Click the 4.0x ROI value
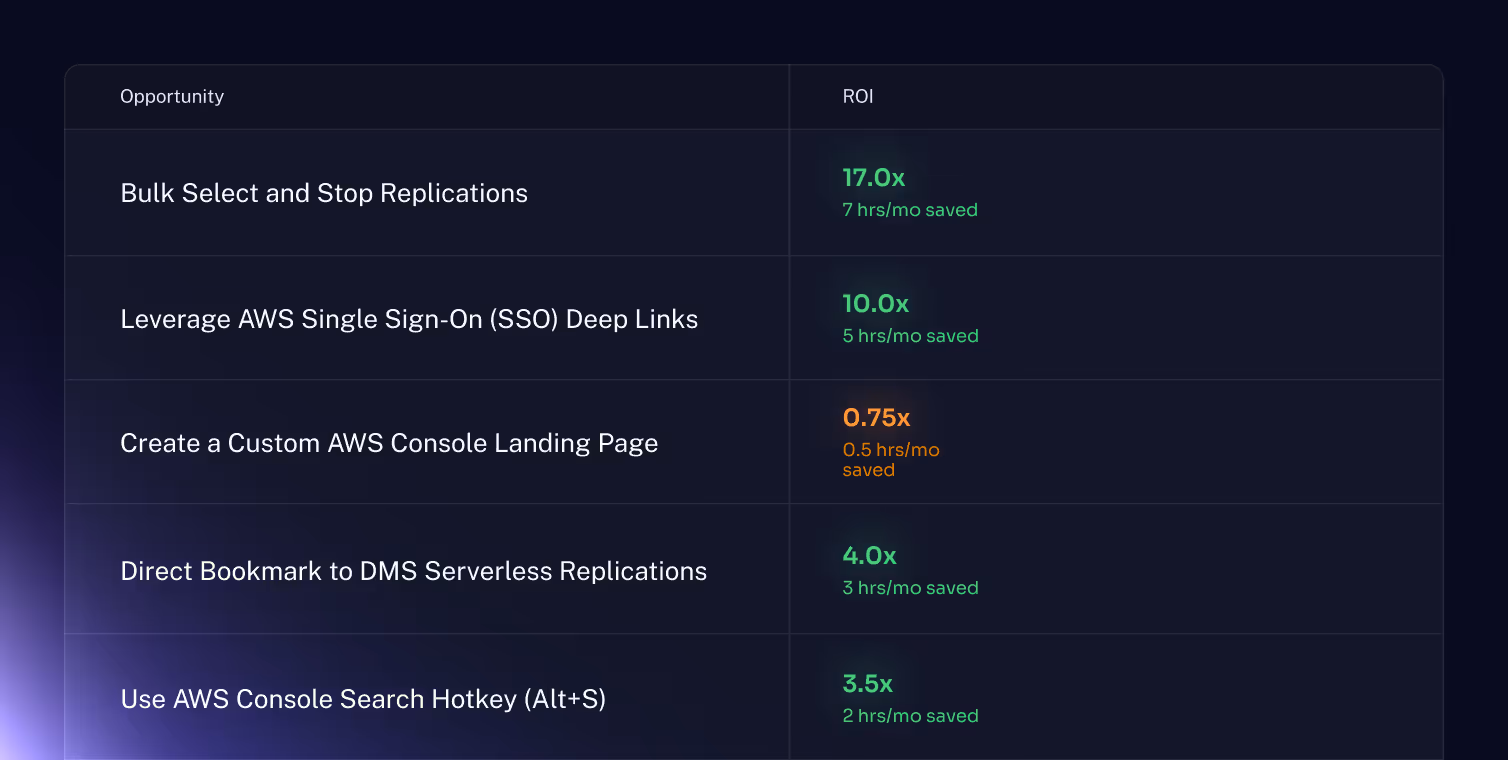 click(x=869, y=556)
